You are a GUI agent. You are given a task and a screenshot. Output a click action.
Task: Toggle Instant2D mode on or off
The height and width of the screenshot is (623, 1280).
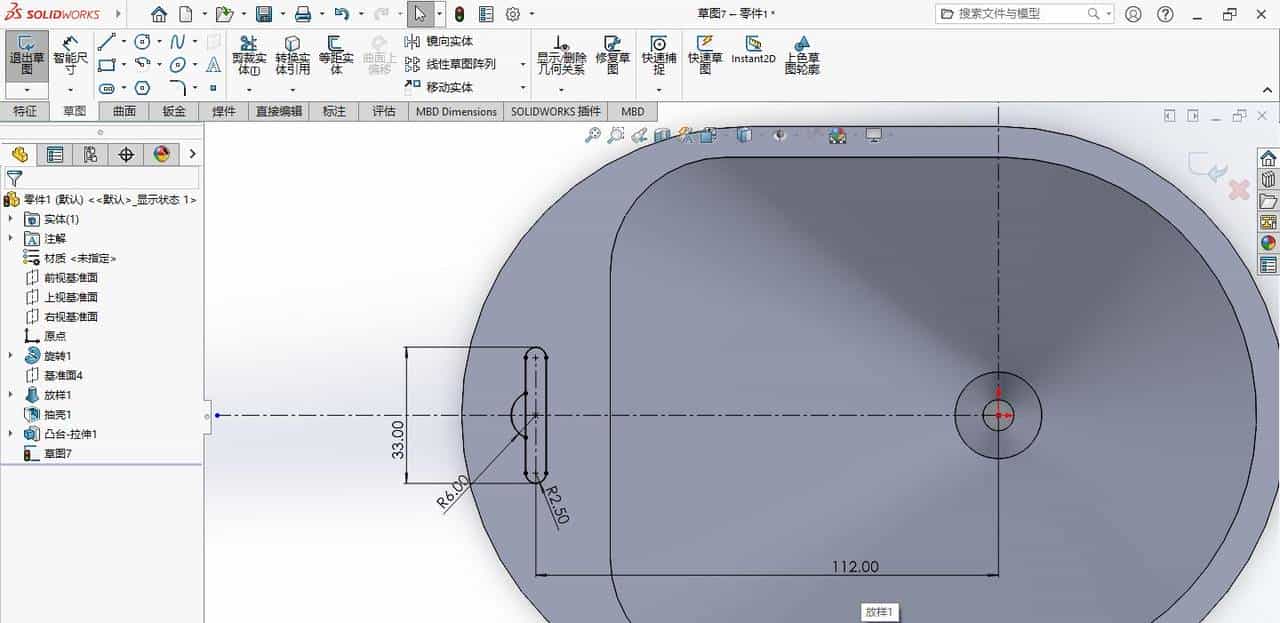tap(754, 50)
